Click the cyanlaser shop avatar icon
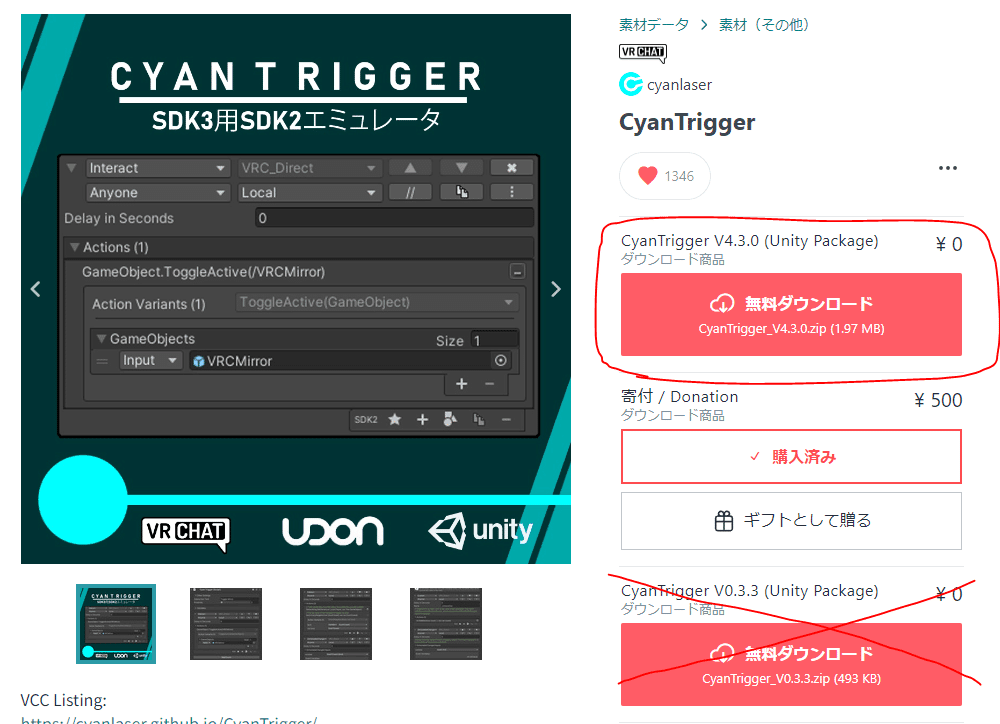1000x724 pixels. pos(631,84)
